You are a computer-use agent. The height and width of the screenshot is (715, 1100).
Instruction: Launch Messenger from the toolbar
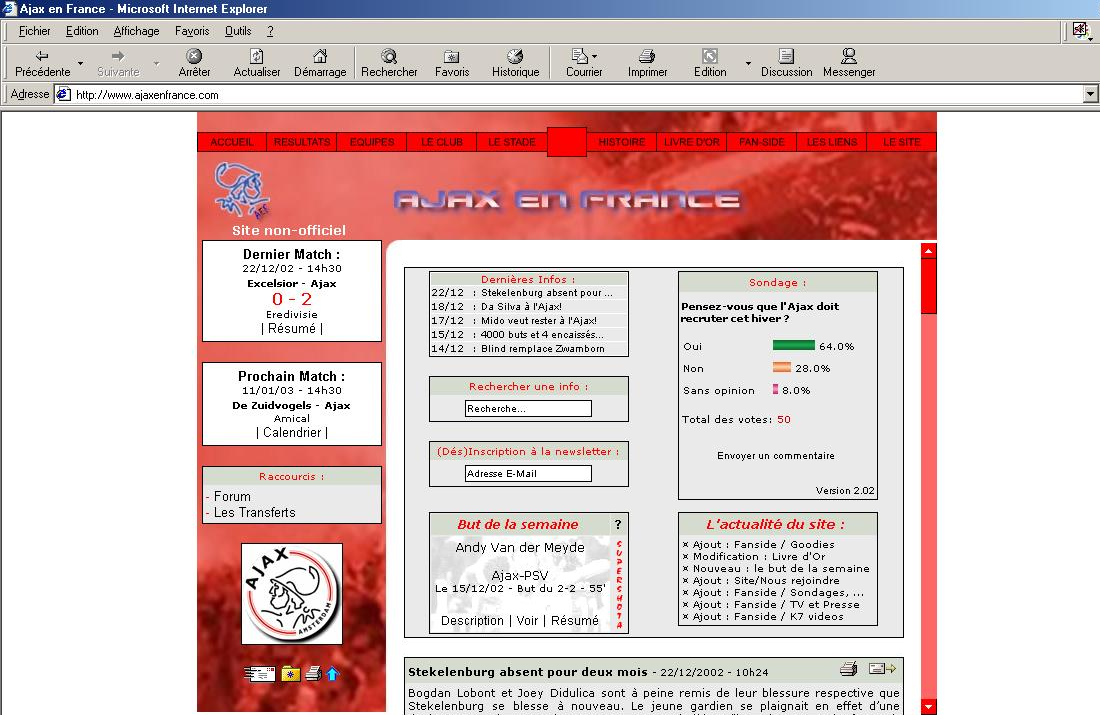click(849, 63)
